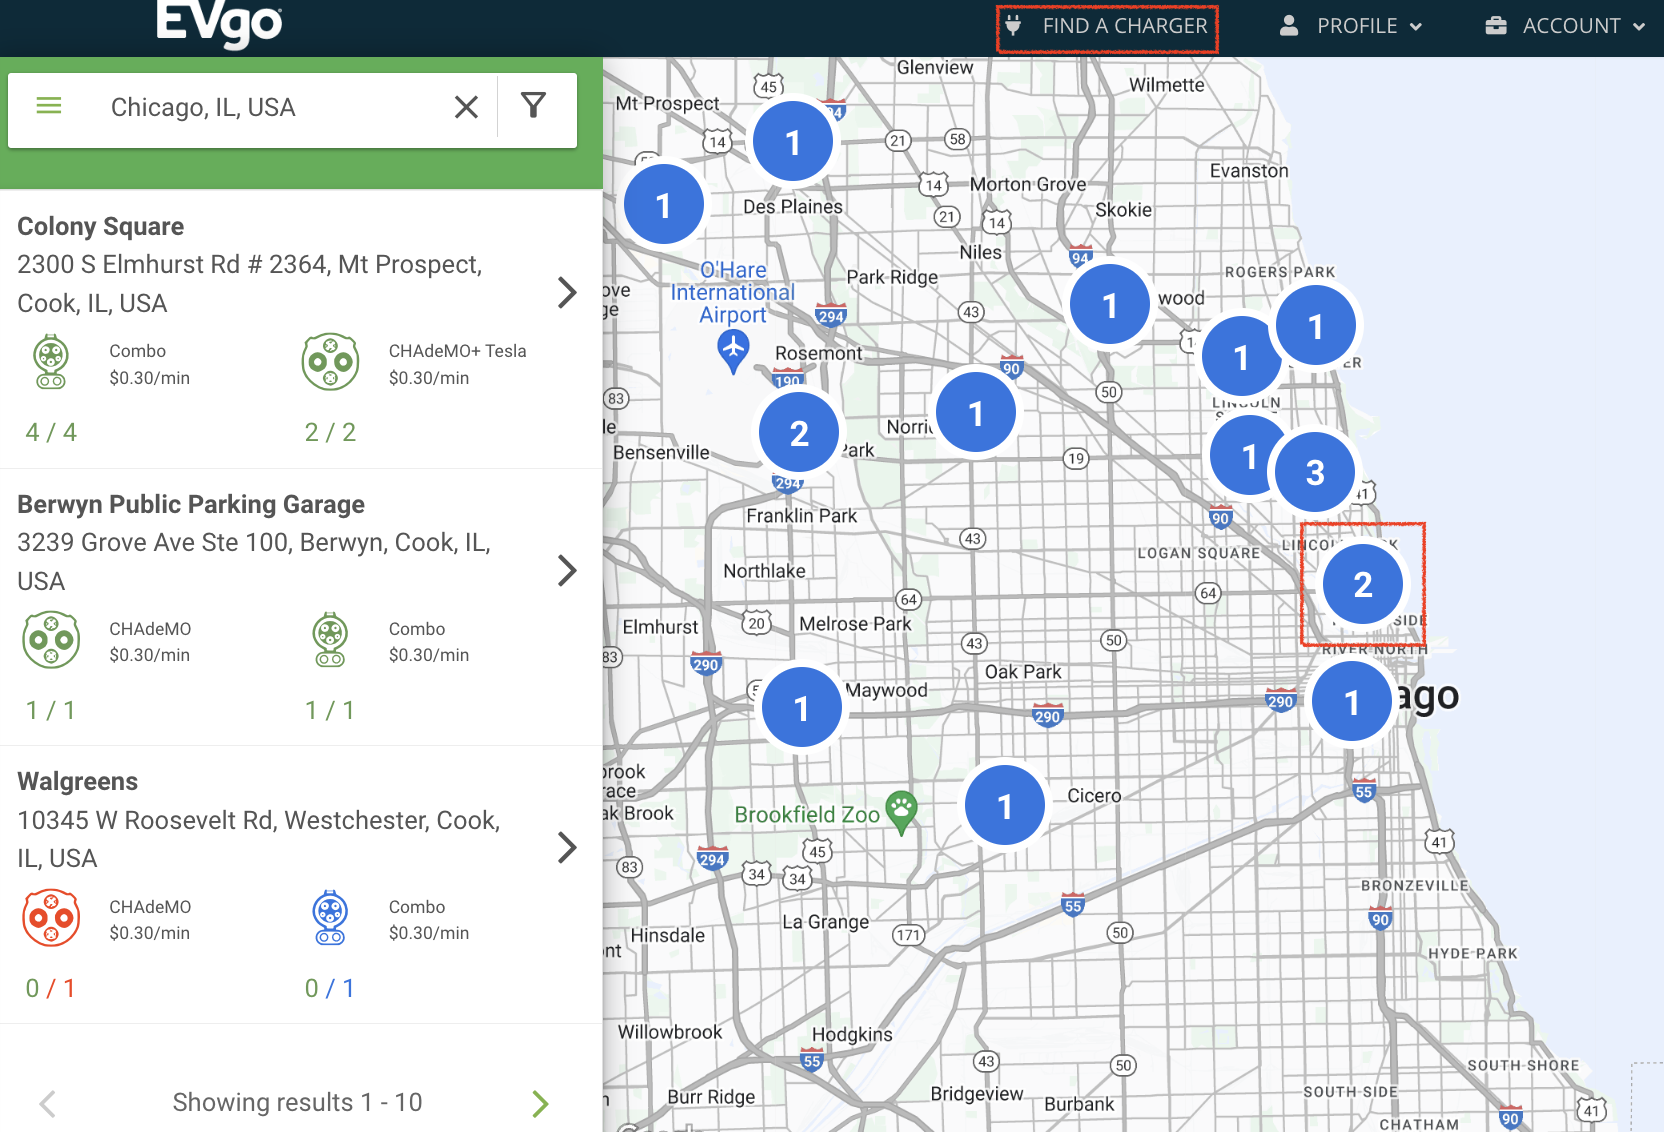
Task: Select Colony Square station title
Action: click(101, 226)
